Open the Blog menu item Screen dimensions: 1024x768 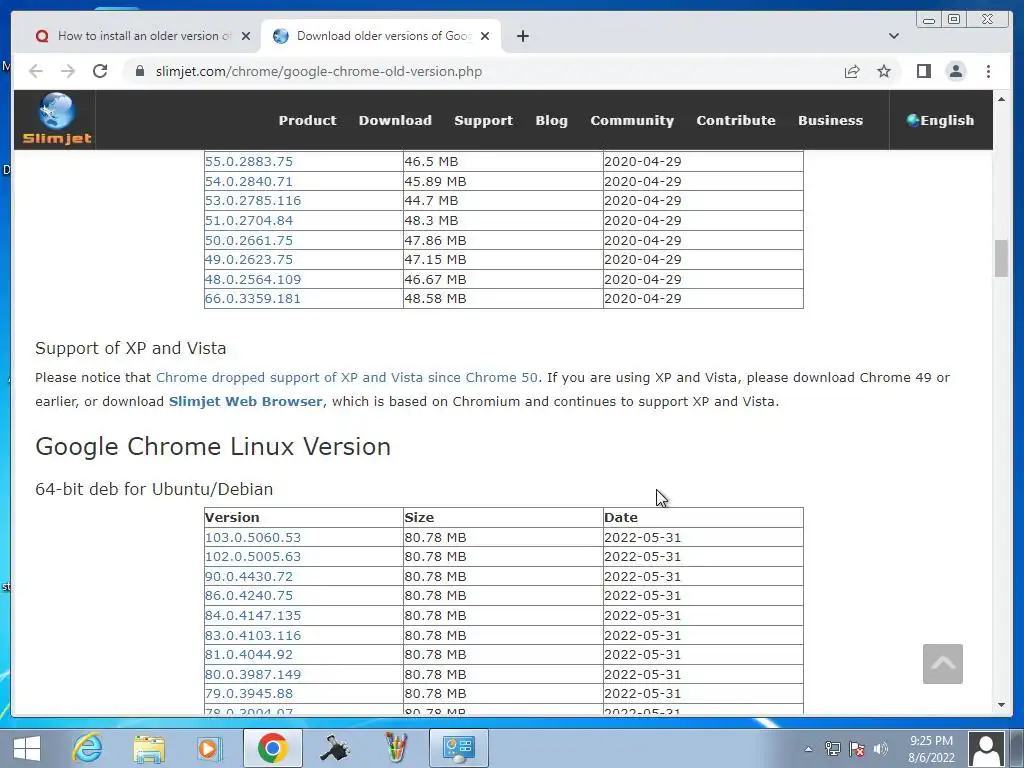click(551, 120)
